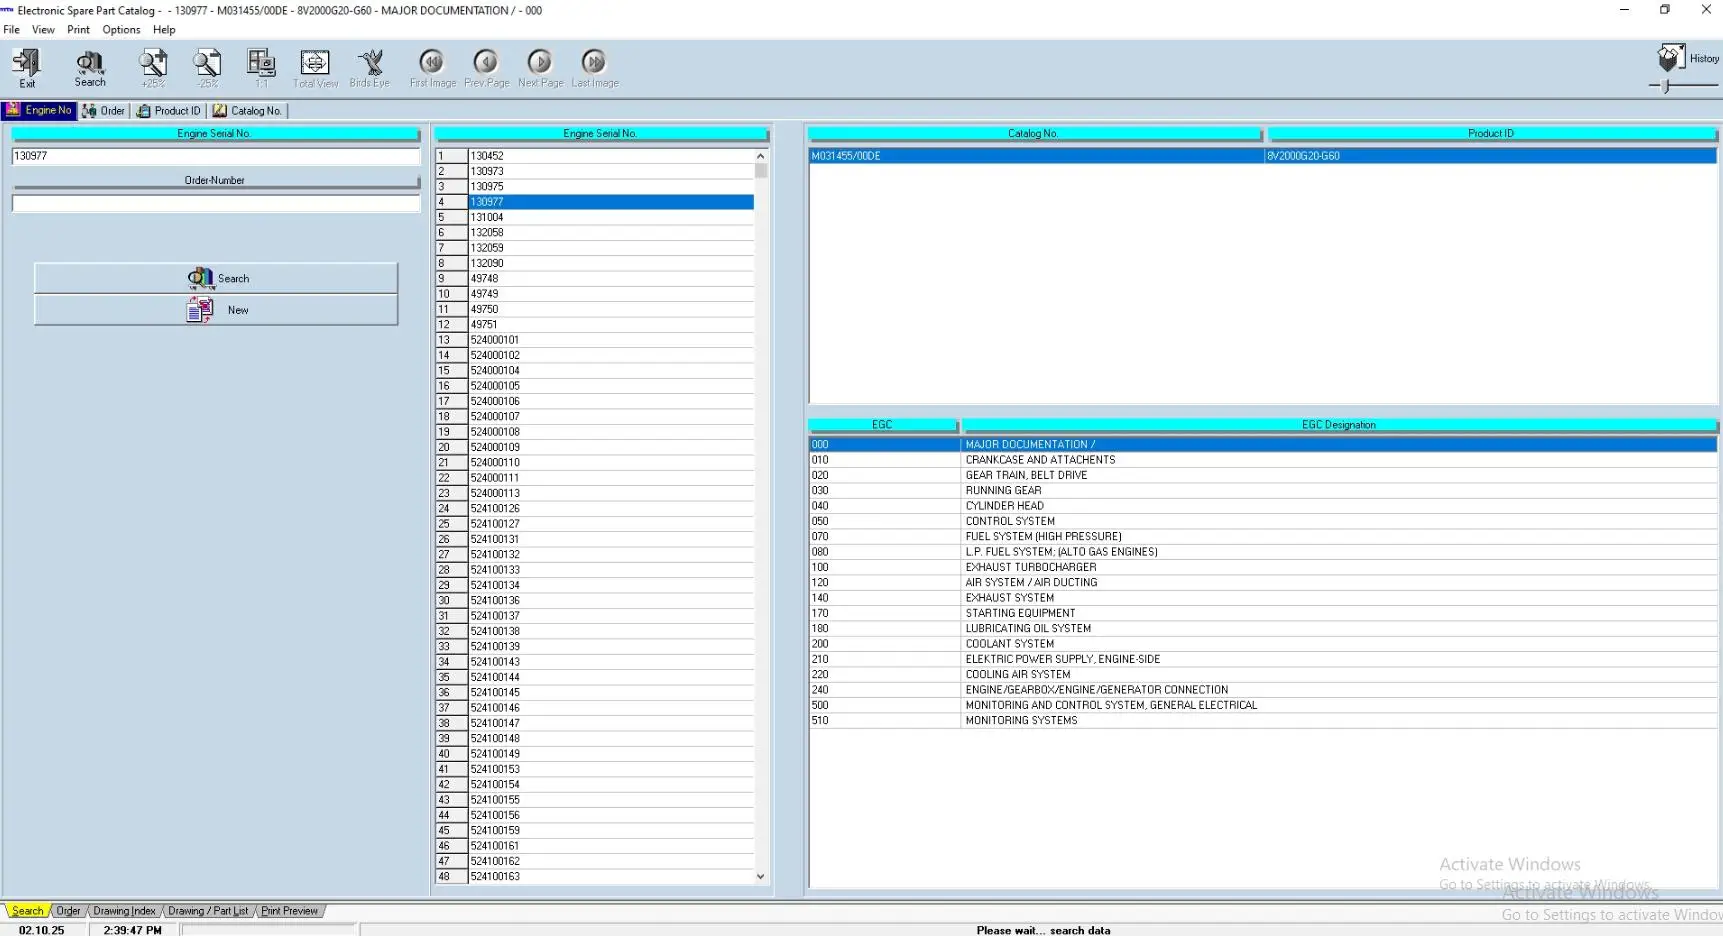Switch to the Catalog No. tab
The width and height of the screenshot is (1723, 936).
point(248,111)
